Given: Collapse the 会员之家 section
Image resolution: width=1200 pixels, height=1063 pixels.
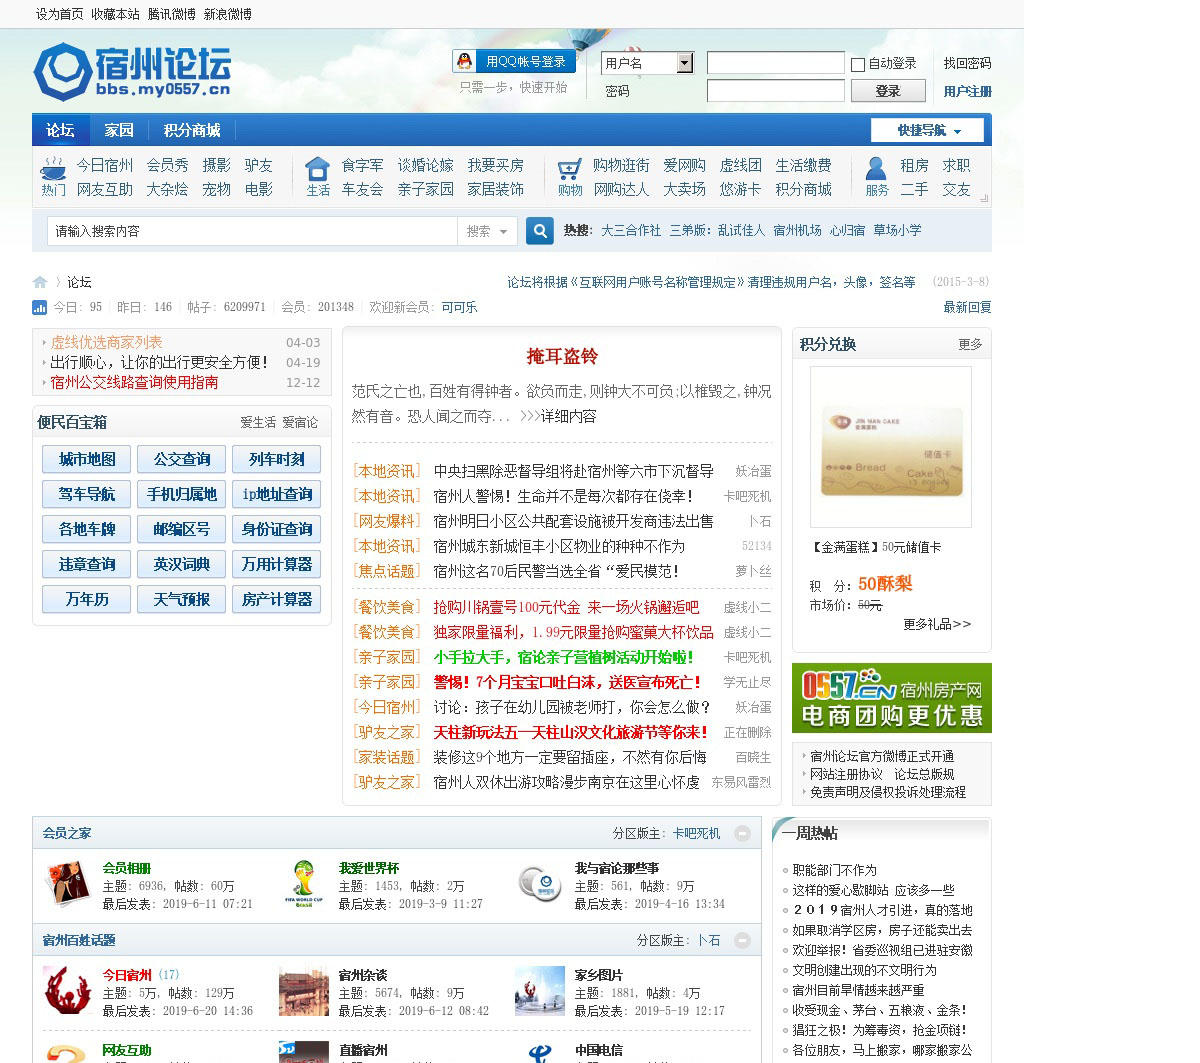Looking at the screenshot, I should tap(742, 833).
